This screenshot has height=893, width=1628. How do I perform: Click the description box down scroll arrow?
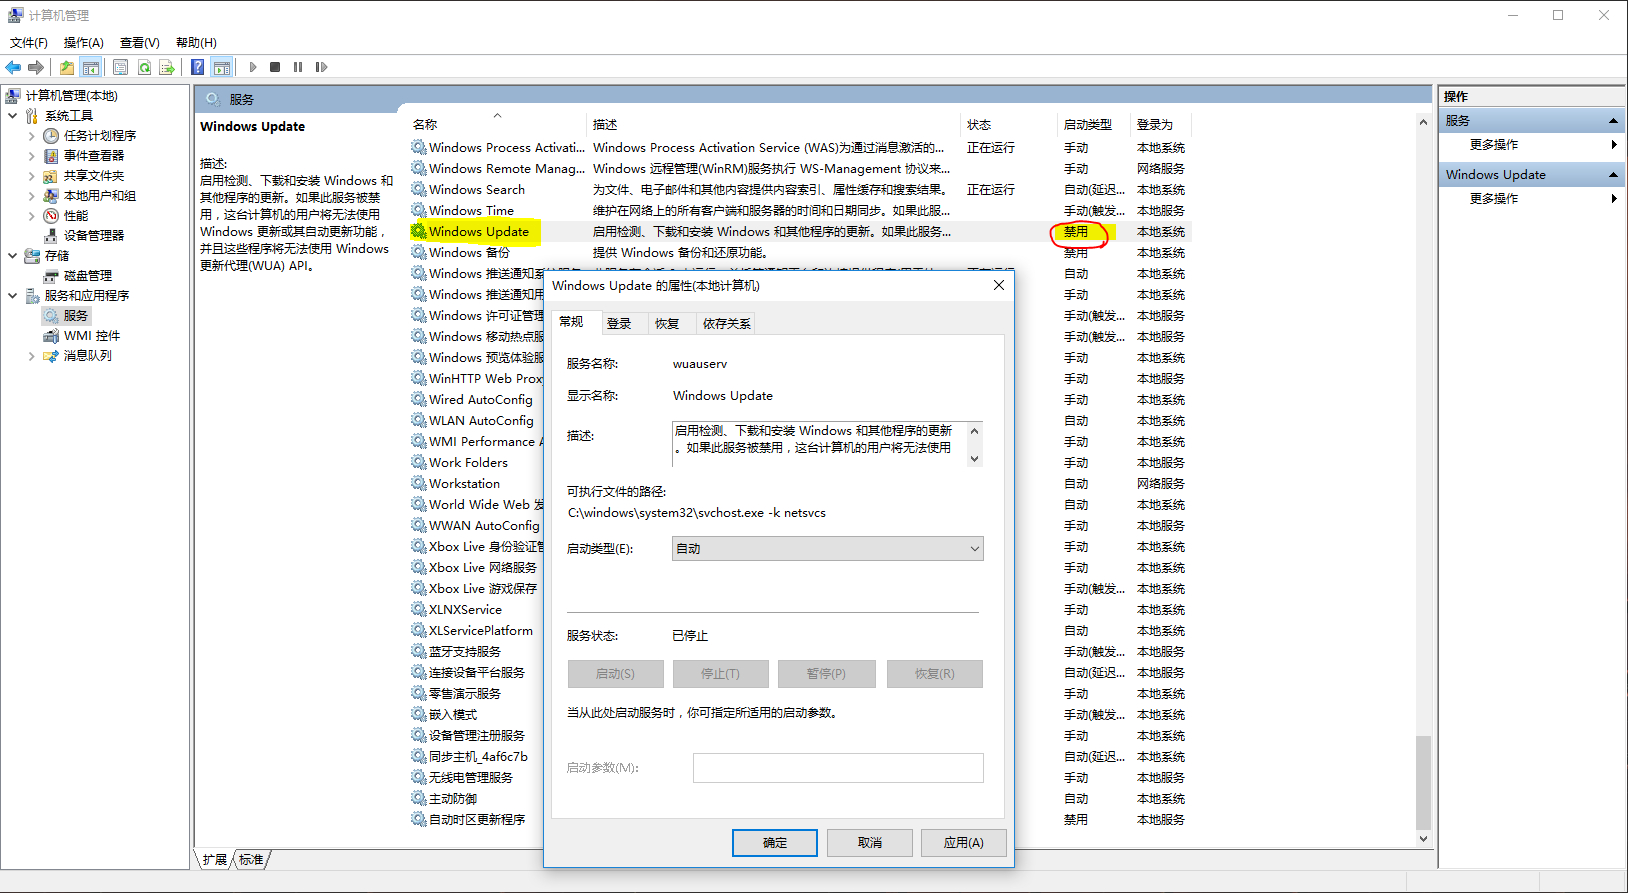tap(975, 459)
